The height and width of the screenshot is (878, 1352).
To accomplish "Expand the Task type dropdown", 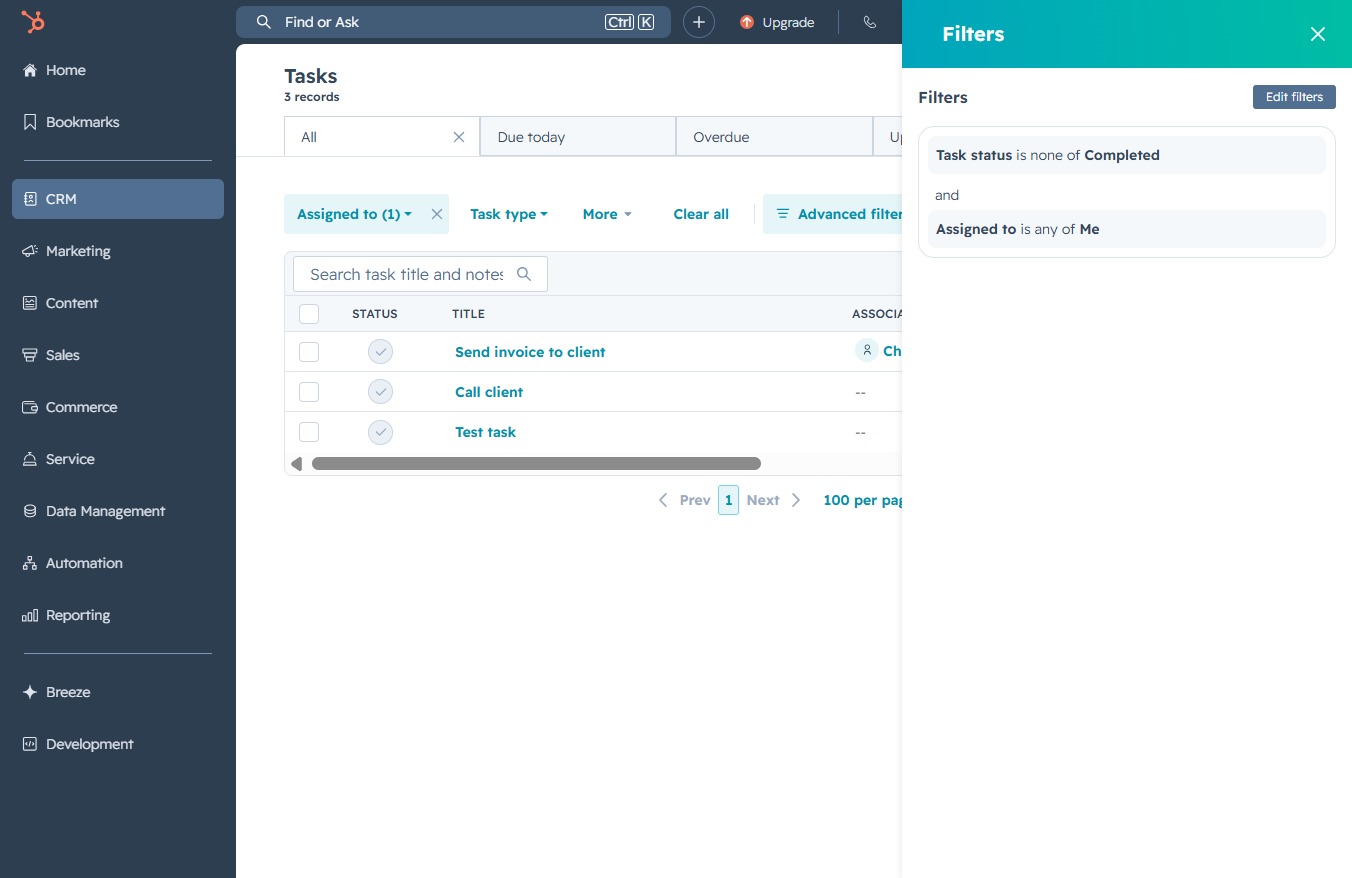I will [509, 214].
